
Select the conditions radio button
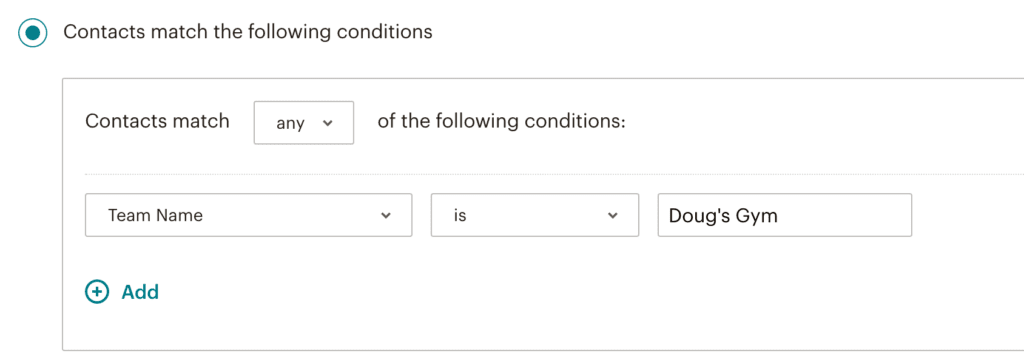coord(33,32)
